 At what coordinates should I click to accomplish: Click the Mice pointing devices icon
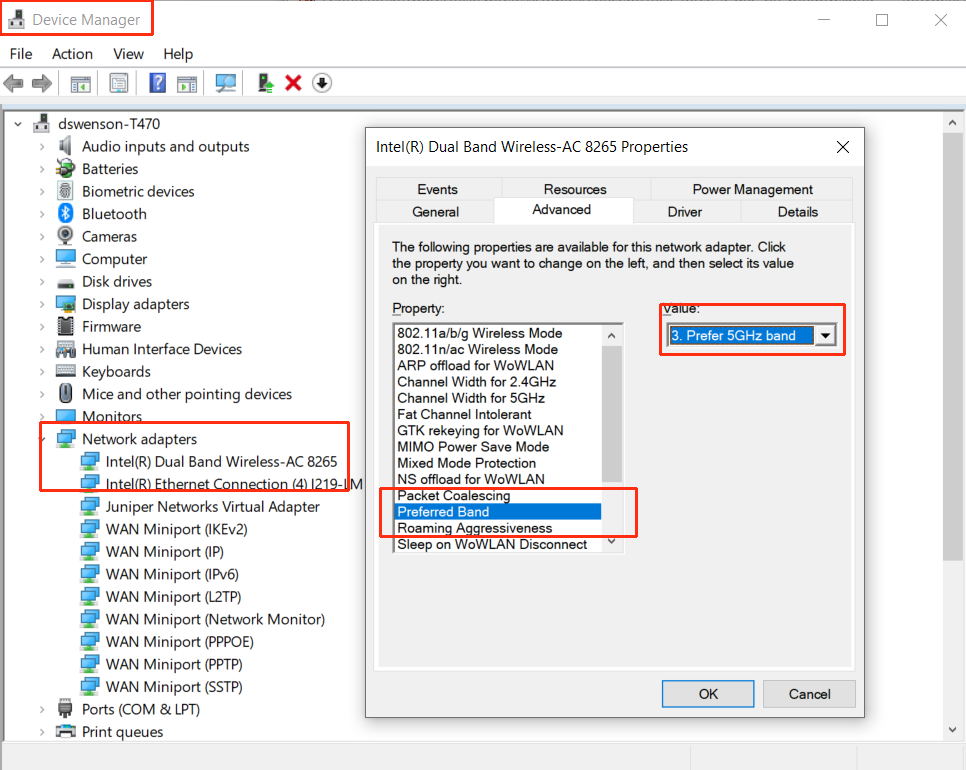pyautogui.click(x=65, y=394)
